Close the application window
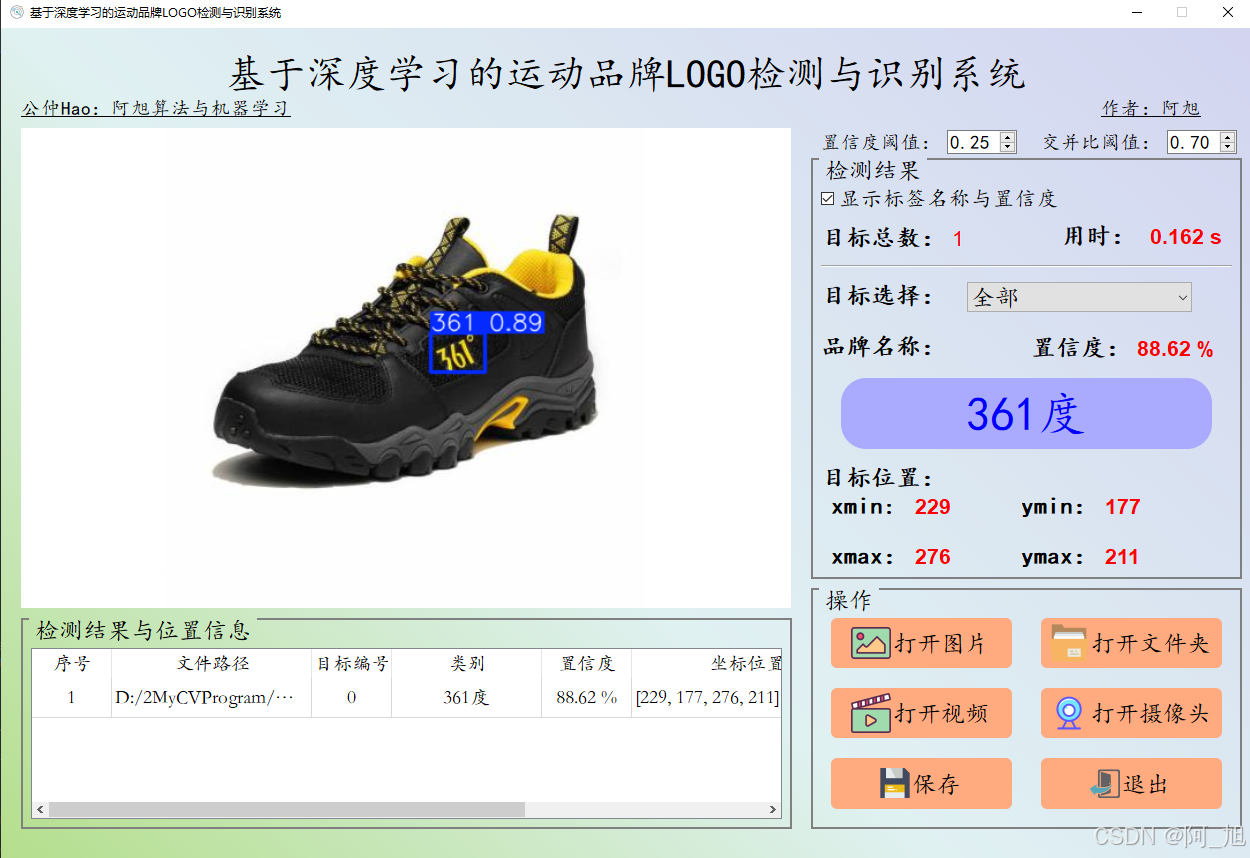The height and width of the screenshot is (858, 1250). (x=1227, y=13)
